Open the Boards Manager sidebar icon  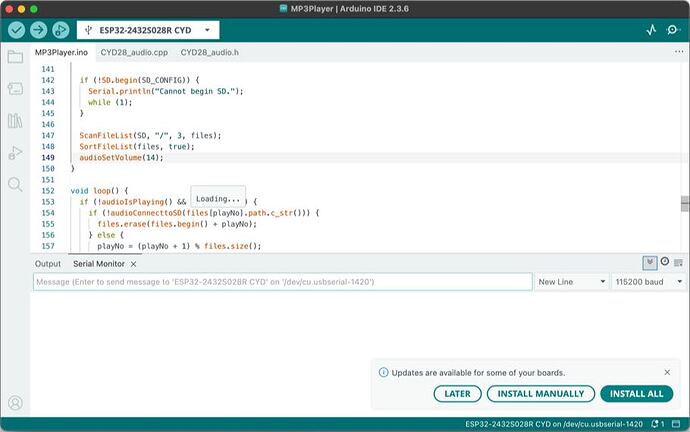(15, 89)
